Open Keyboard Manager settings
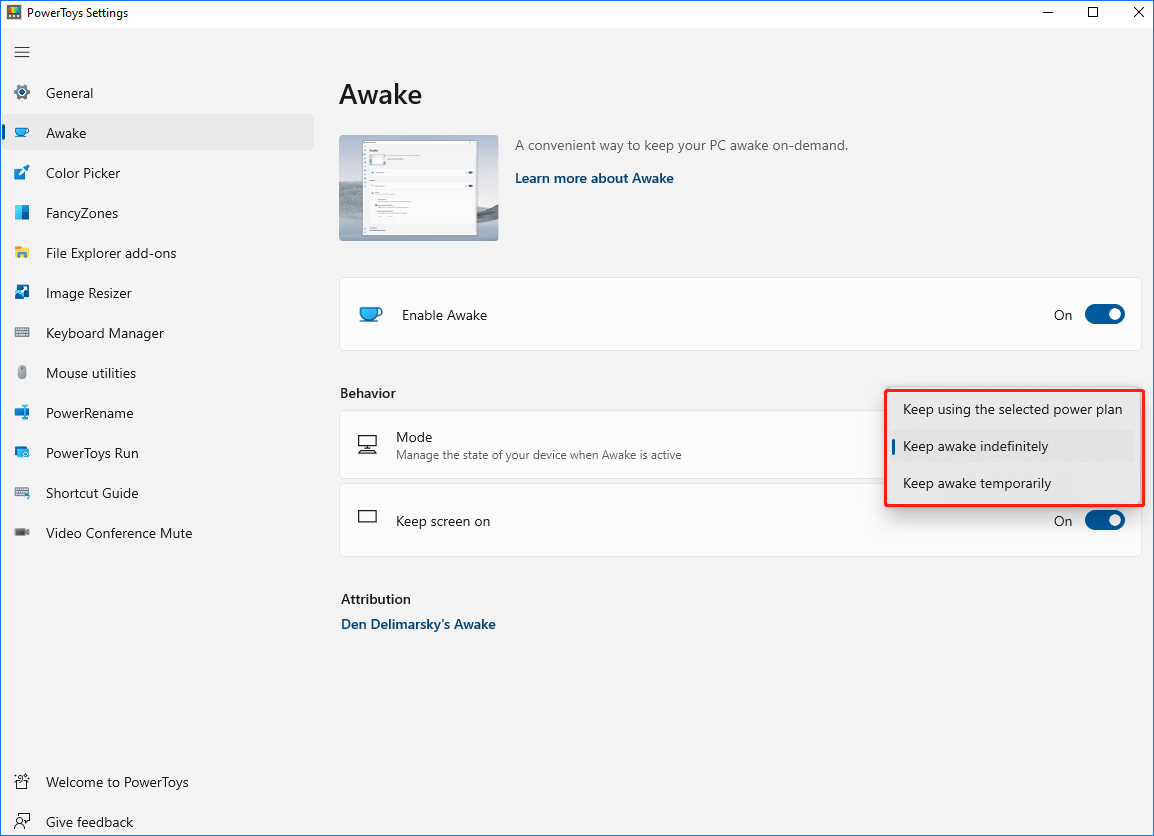 pos(158,333)
